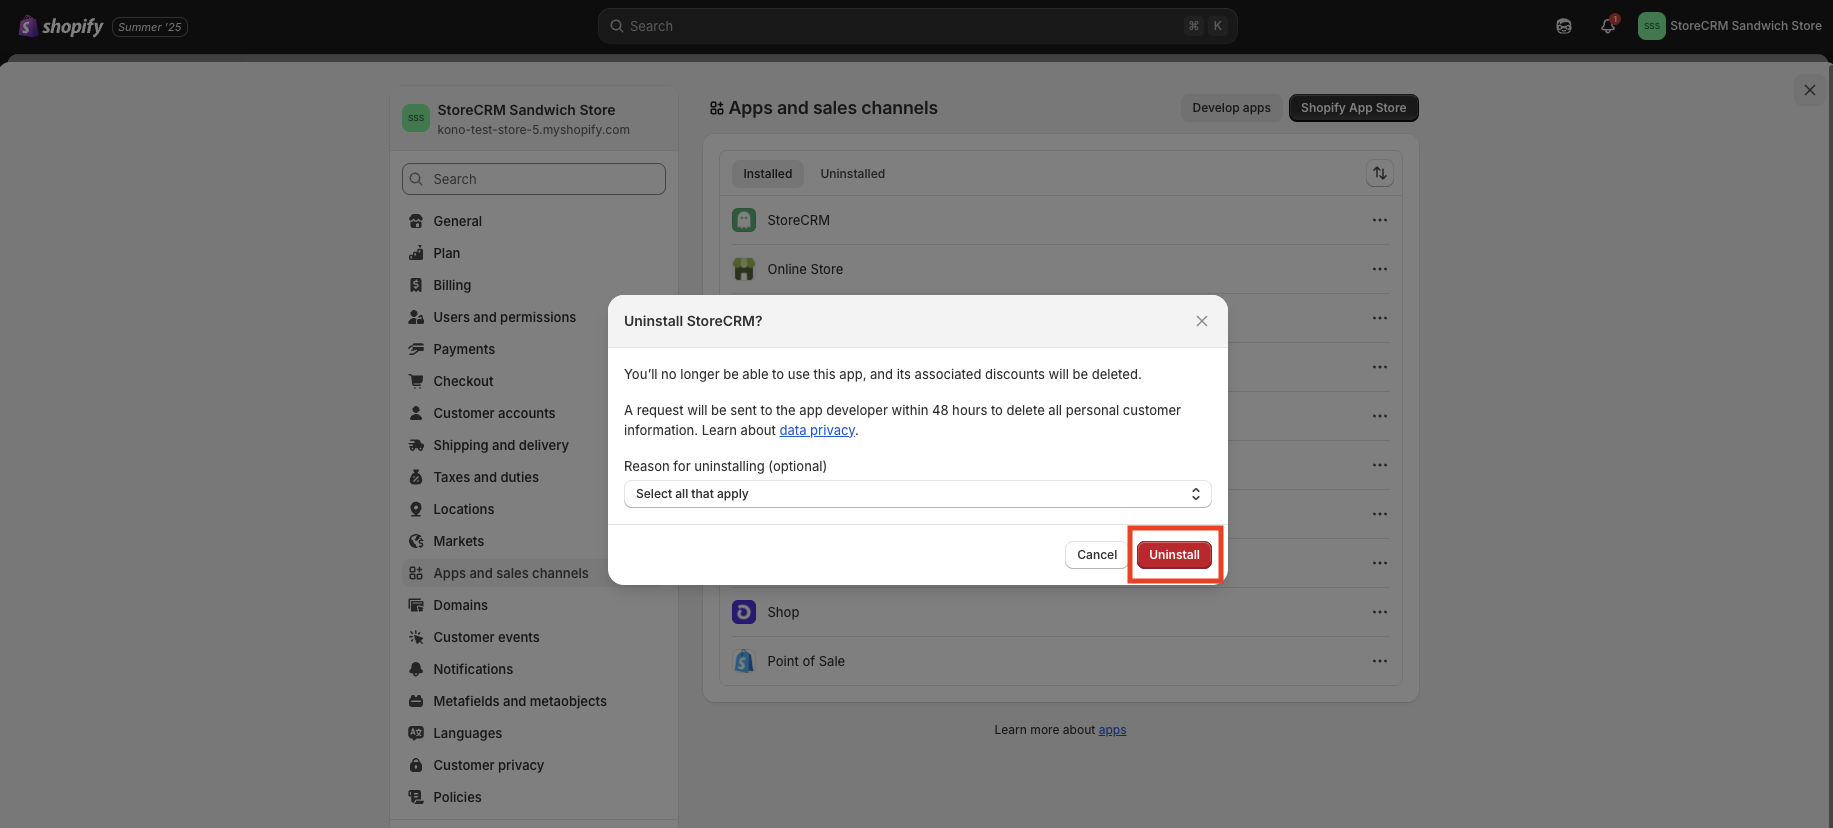
Task: Go to Languages settings
Action: [534, 733]
